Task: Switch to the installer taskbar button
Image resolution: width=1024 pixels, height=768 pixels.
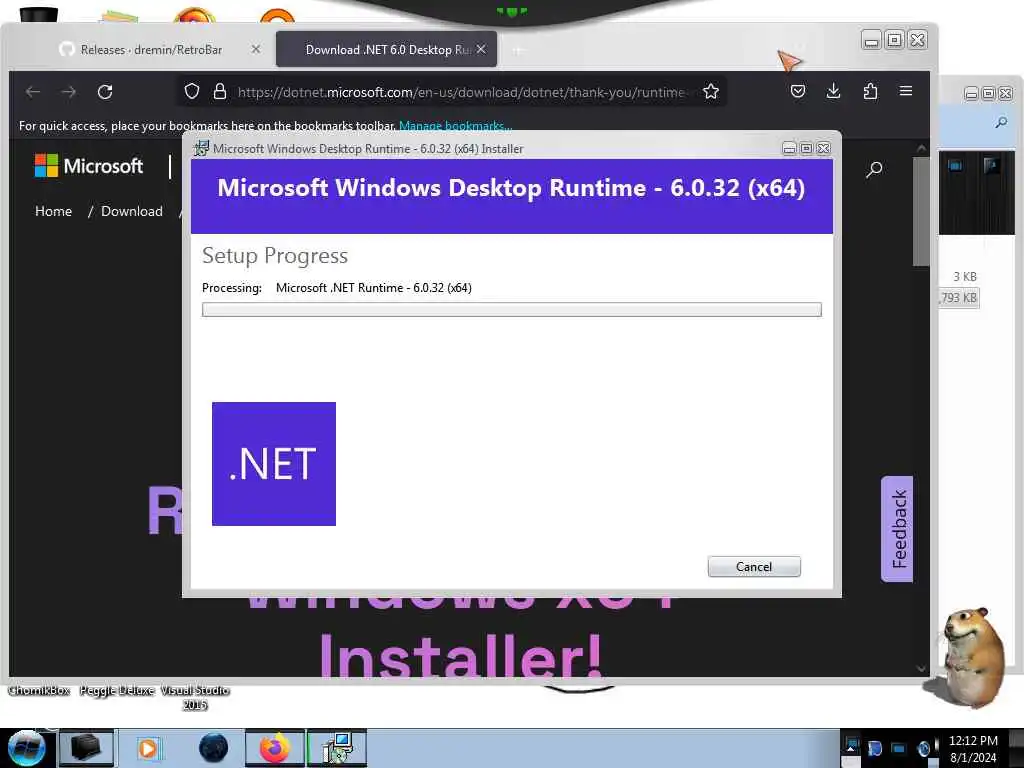Action: pos(337,748)
